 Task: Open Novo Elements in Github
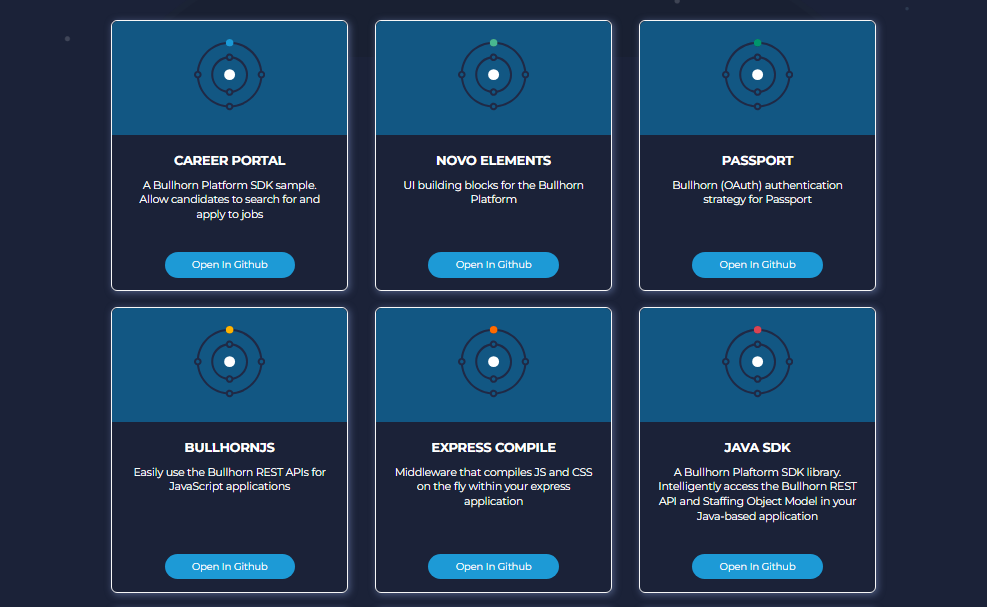[494, 264]
